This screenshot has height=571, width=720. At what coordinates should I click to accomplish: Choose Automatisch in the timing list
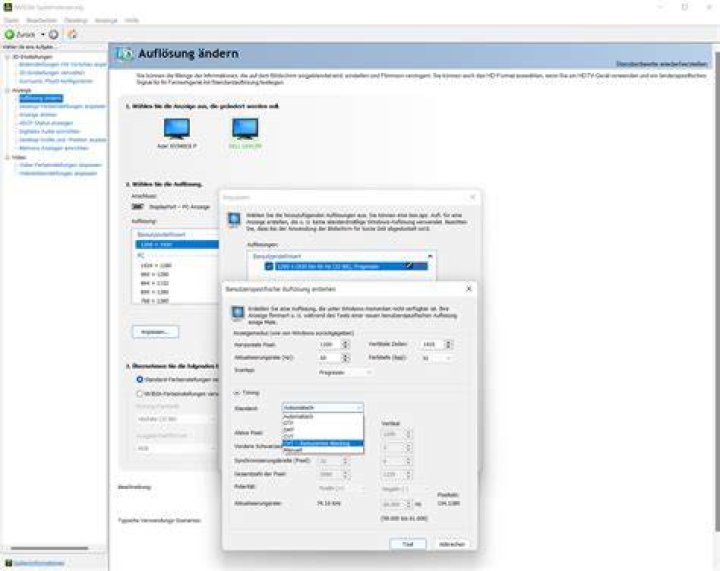323,417
